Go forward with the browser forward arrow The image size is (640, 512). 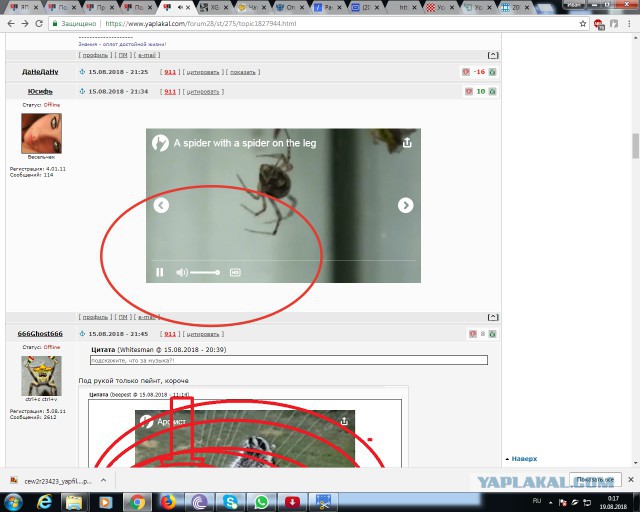click(x=25, y=24)
